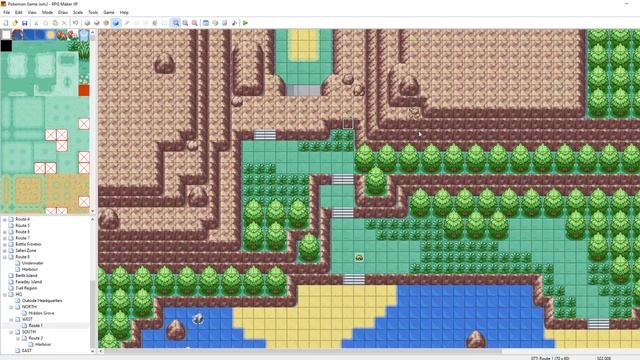Open the Script Editor icon
The image size is (640, 360).
224,23
